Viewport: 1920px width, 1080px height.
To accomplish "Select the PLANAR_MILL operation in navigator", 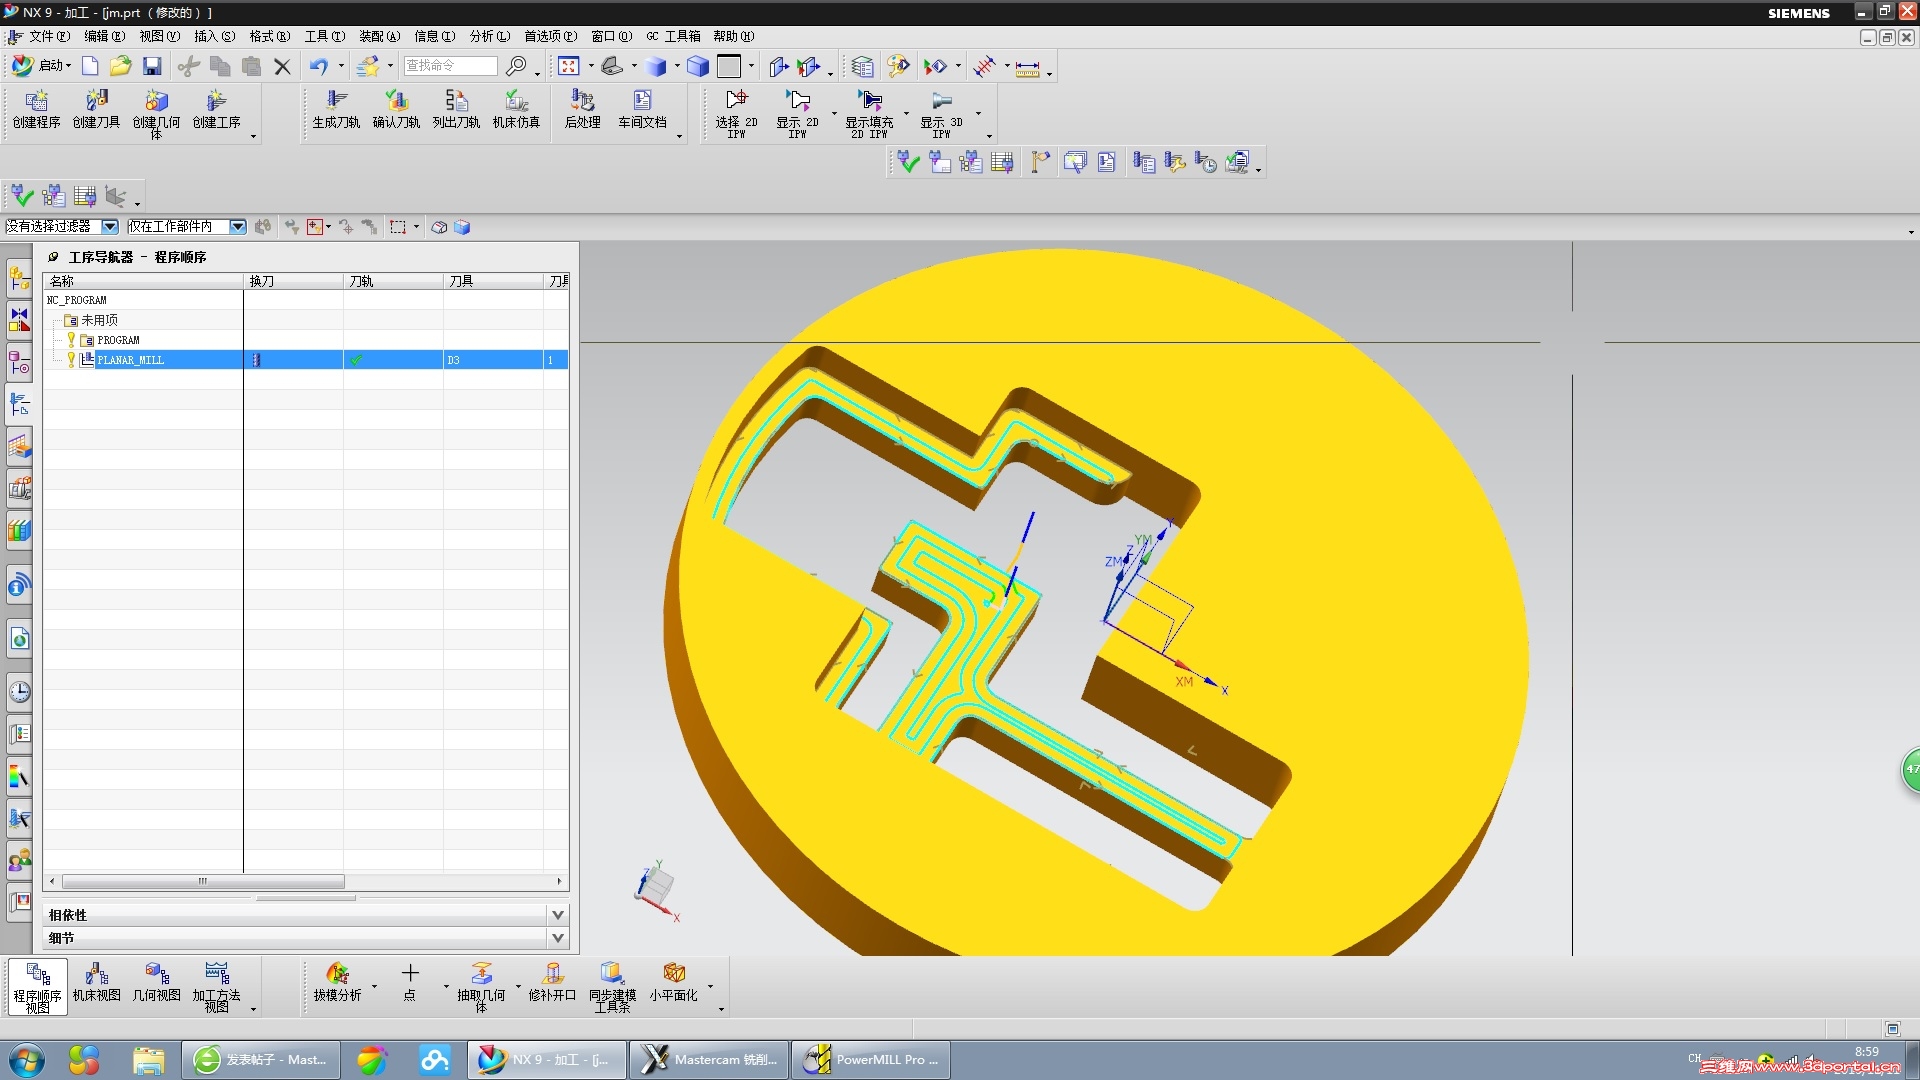I will coord(130,360).
